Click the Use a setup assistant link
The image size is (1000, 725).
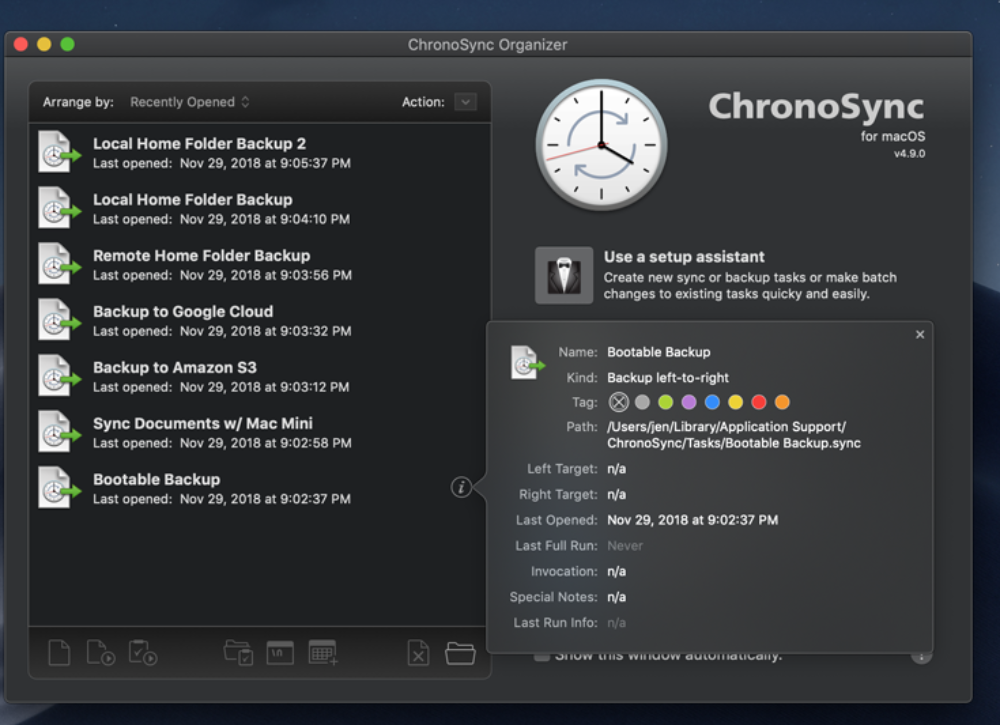click(x=684, y=257)
